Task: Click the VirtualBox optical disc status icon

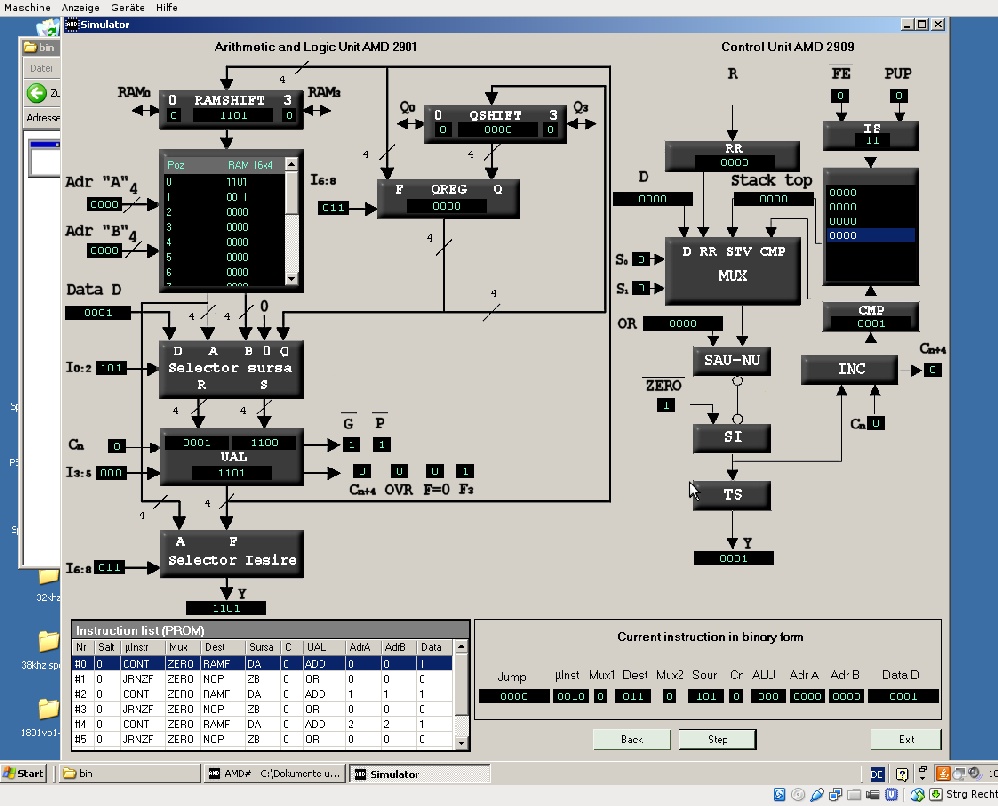Action: click(798, 795)
